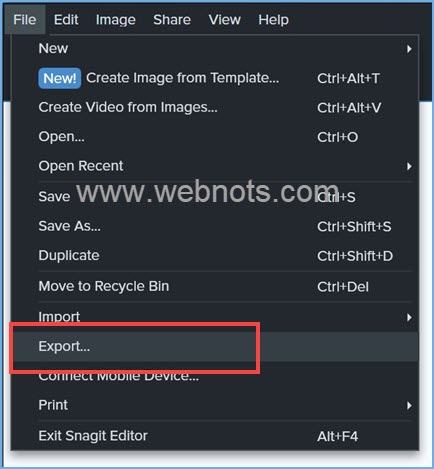Viewport: 434px width, 469px height.
Task: Select Duplicate in the File menu
Action: tap(215, 256)
